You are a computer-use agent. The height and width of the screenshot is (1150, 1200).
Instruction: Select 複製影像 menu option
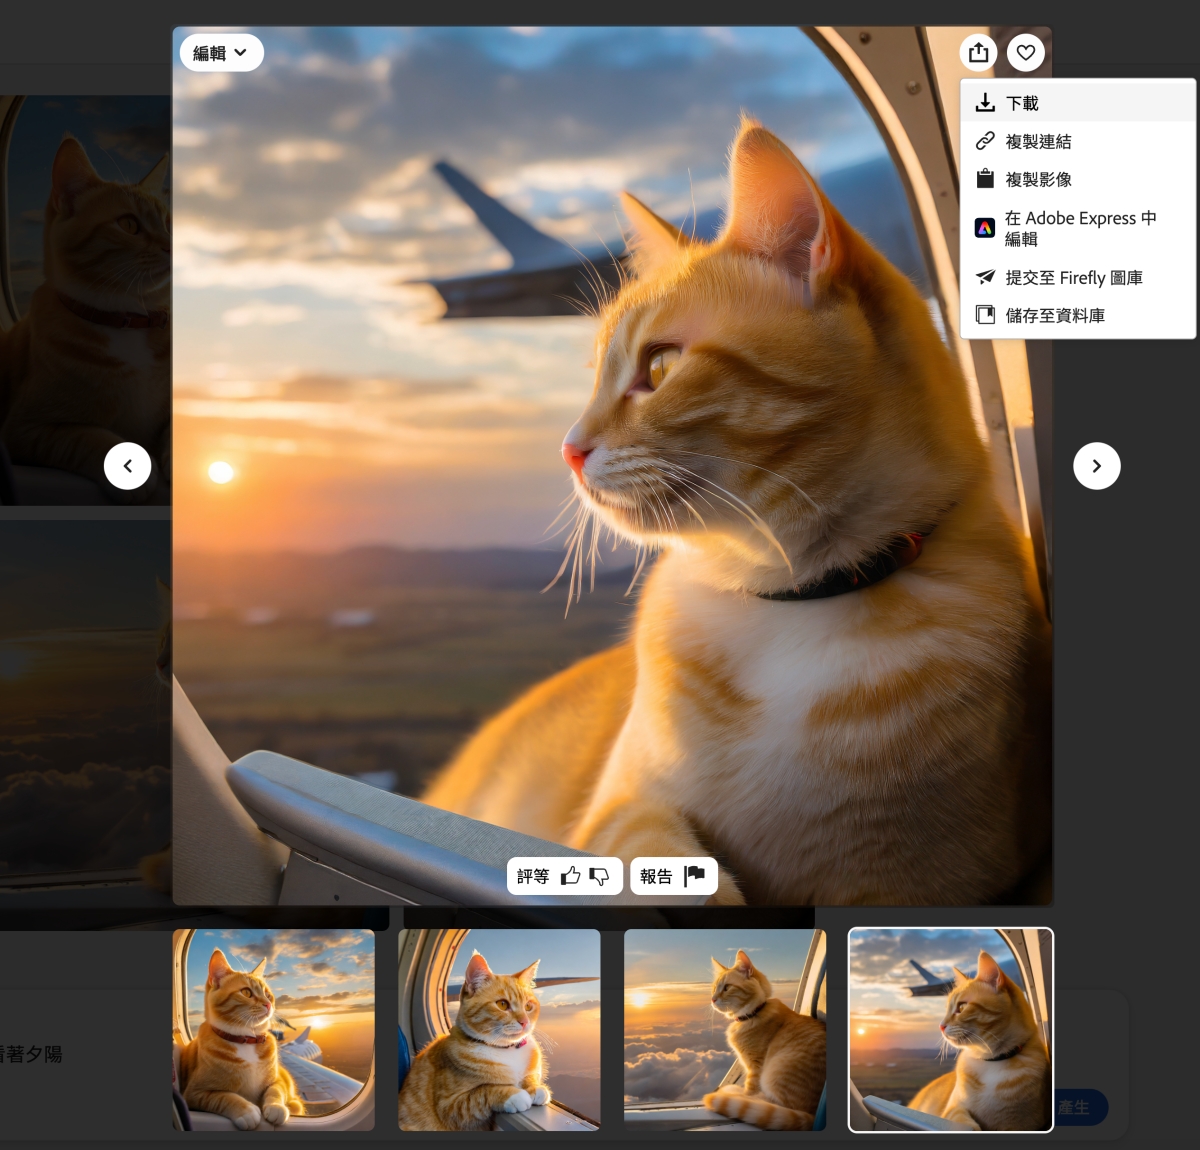(1038, 179)
